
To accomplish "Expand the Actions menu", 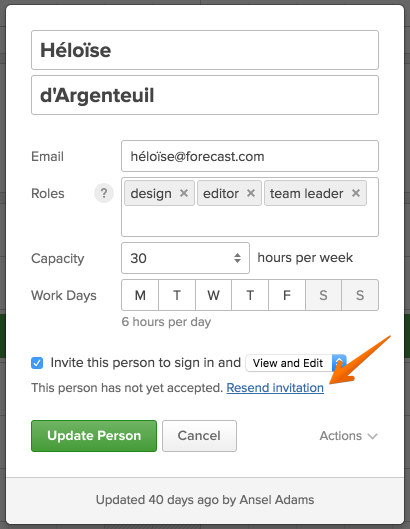I will pos(349,436).
